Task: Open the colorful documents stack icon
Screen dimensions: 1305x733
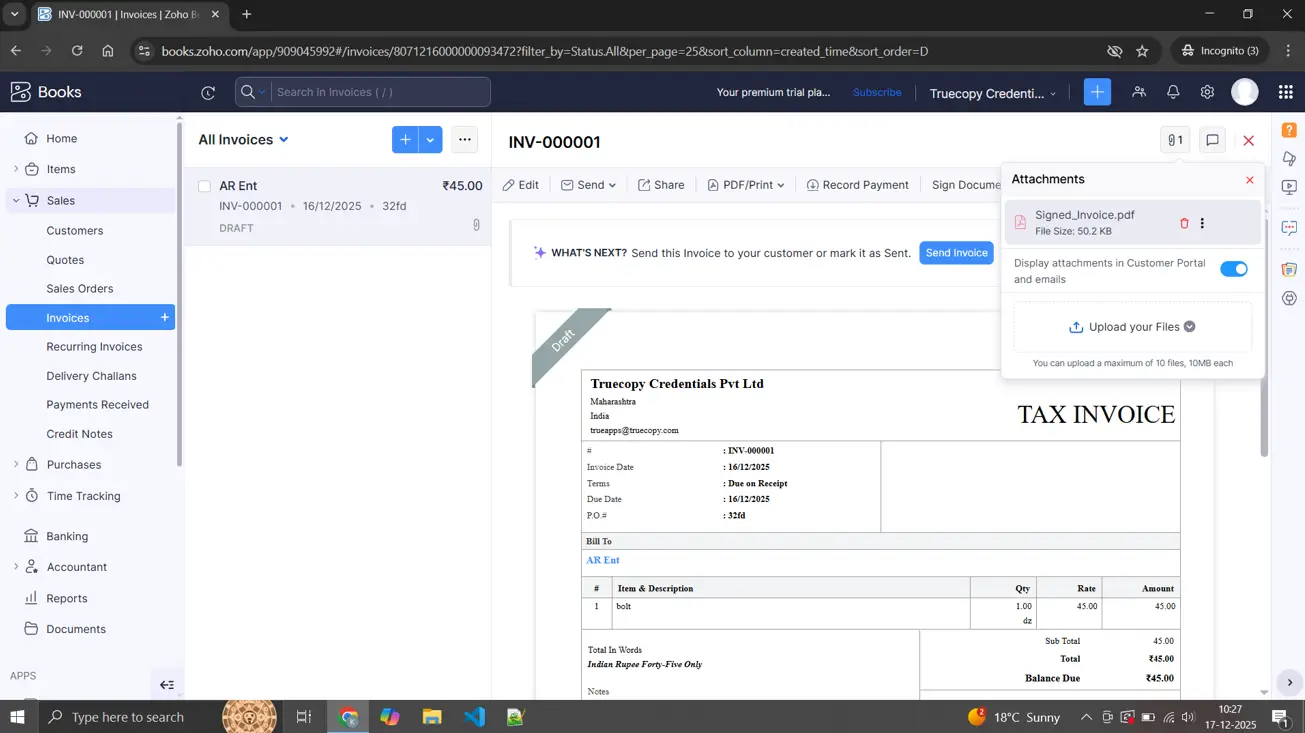Action: [1289, 269]
